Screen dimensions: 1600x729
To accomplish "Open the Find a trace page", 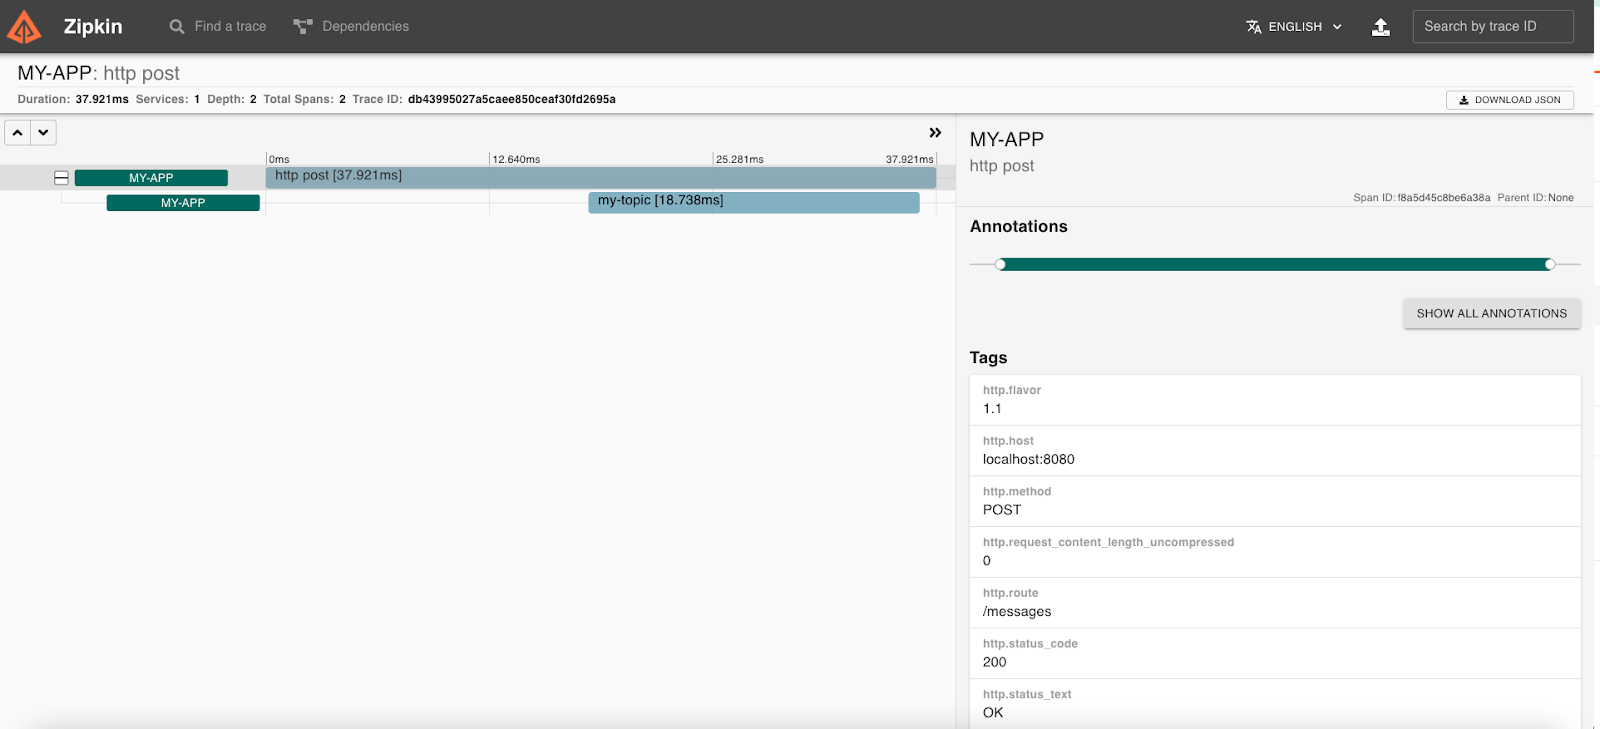I will pos(218,27).
